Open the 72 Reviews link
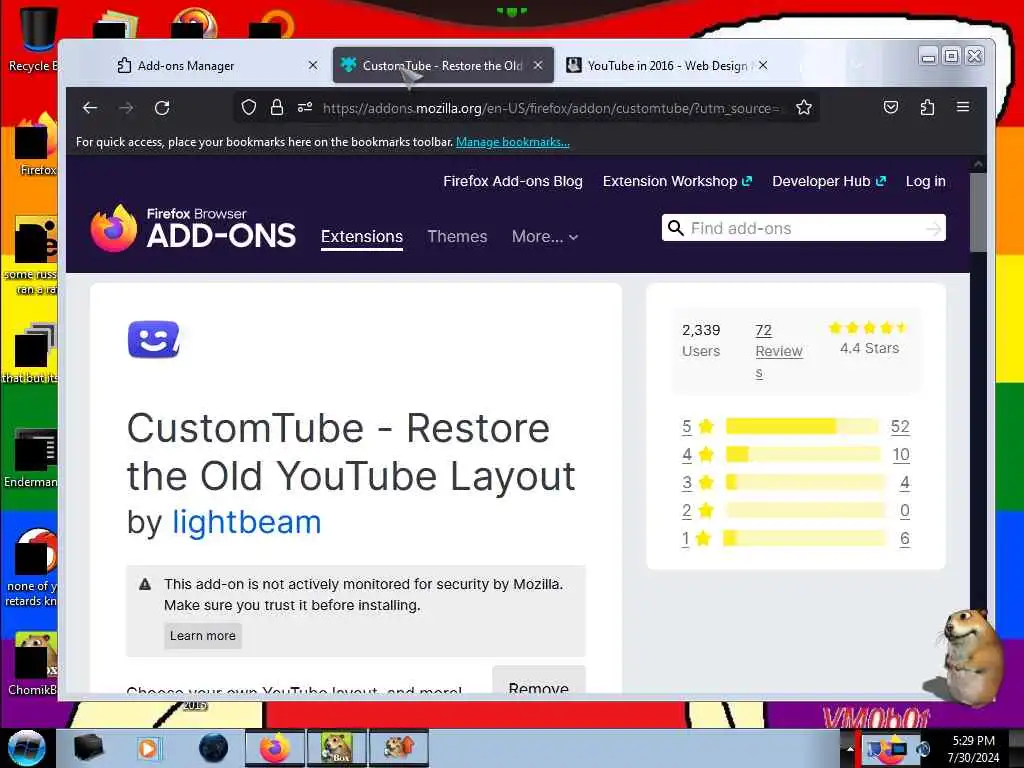Screen dimensions: 1024x768 click(x=778, y=351)
